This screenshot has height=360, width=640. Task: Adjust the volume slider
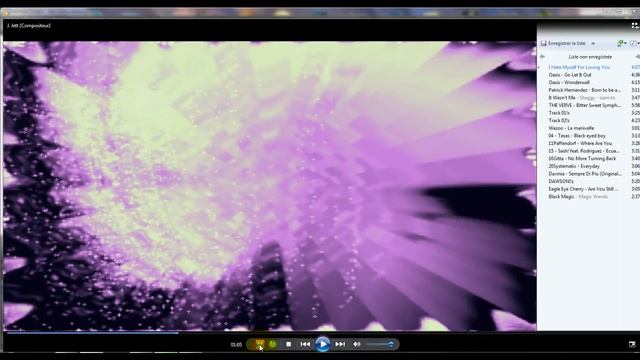point(380,344)
